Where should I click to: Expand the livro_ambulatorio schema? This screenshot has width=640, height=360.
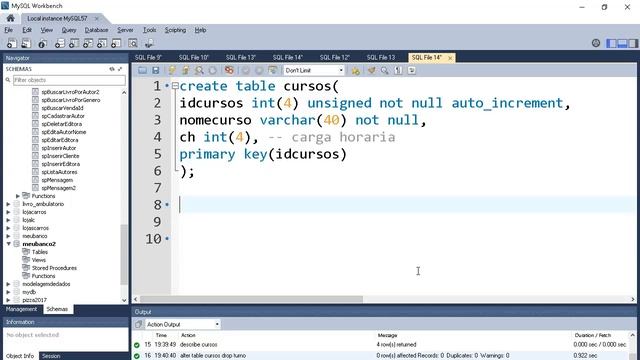coord(8,204)
